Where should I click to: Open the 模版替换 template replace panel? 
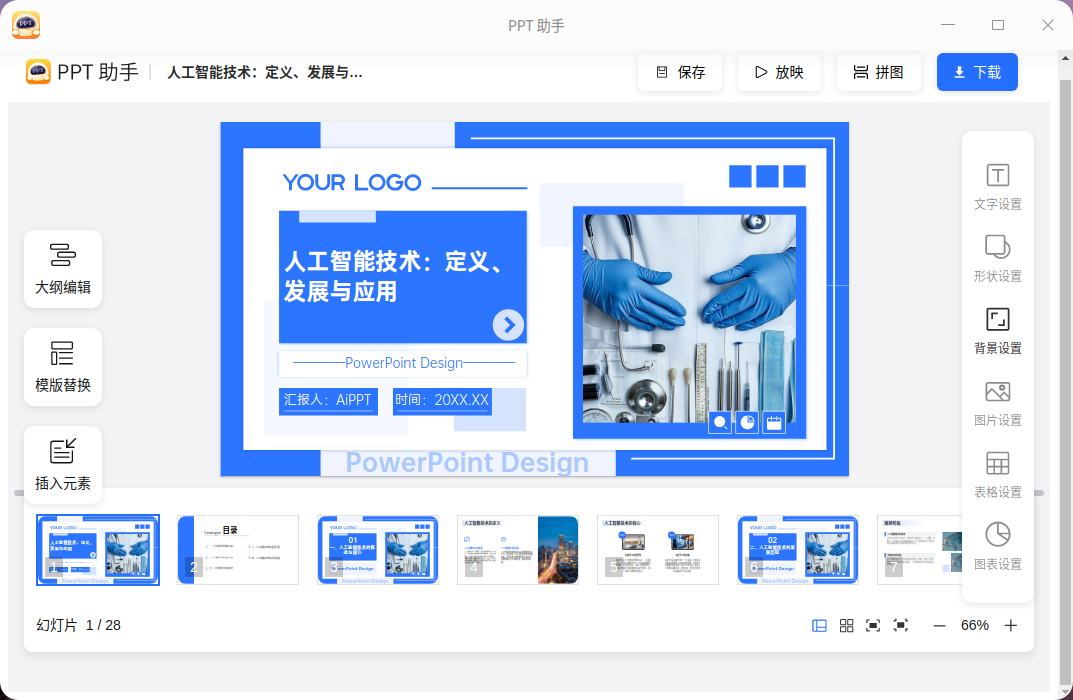click(63, 367)
